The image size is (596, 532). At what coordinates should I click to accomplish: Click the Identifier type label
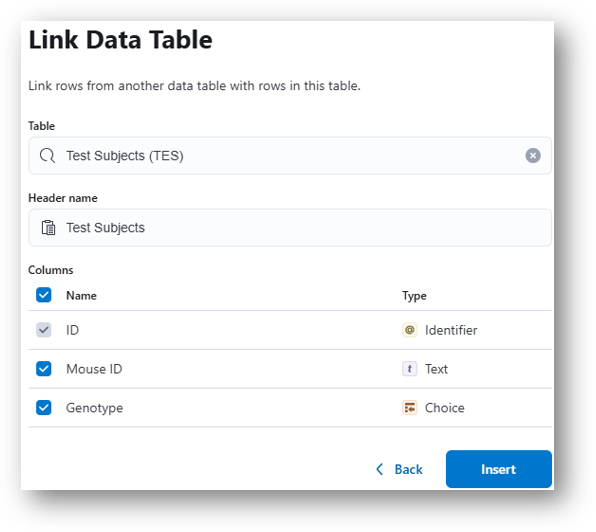(451, 330)
